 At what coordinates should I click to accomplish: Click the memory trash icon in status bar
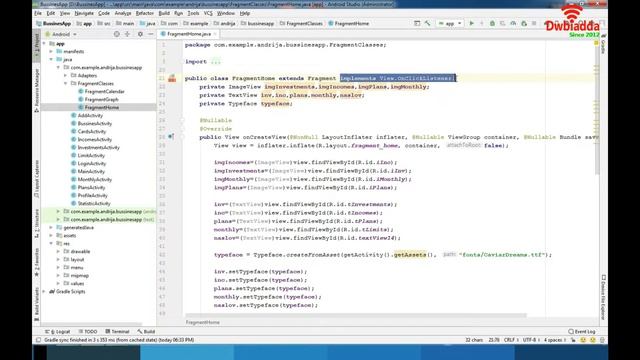point(602,340)
